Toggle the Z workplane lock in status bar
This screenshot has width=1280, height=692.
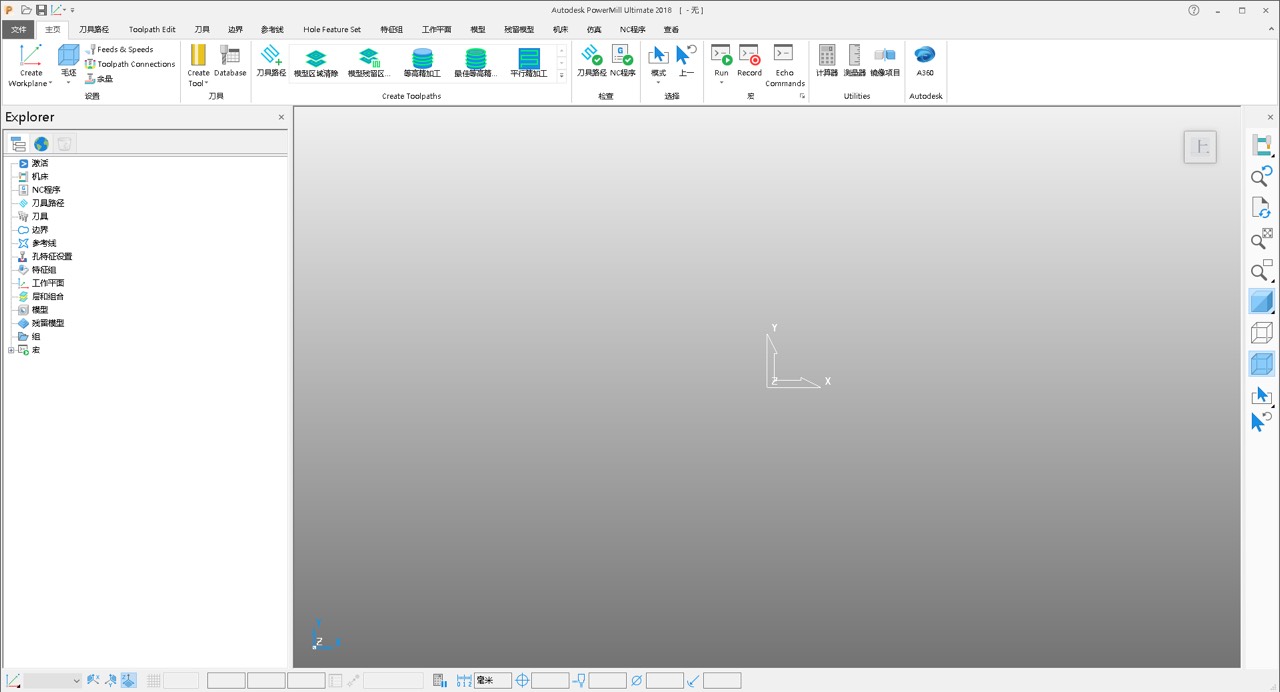(x=129, y=681)
